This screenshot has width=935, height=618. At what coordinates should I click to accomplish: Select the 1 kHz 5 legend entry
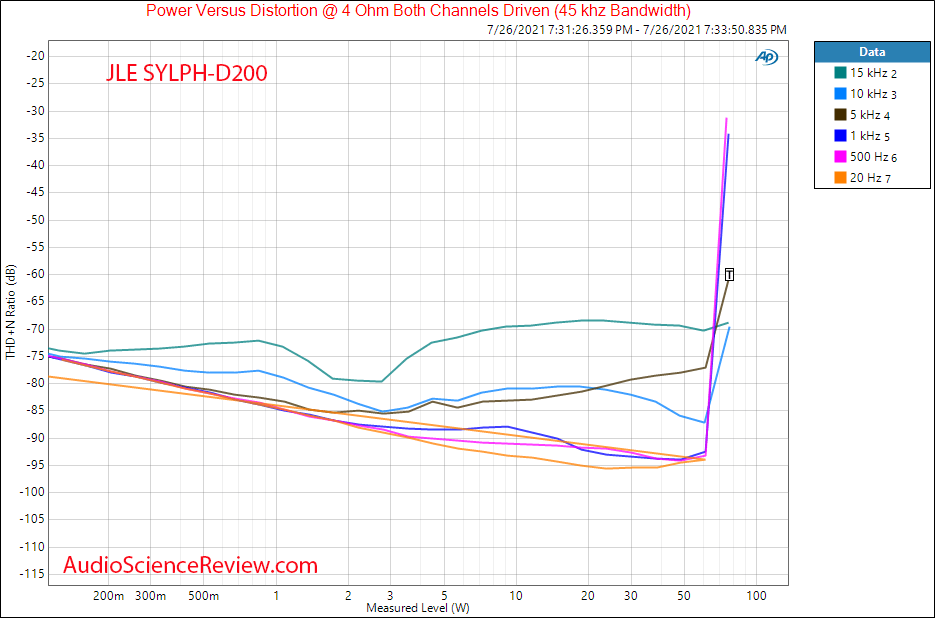[x=862, y=136]
